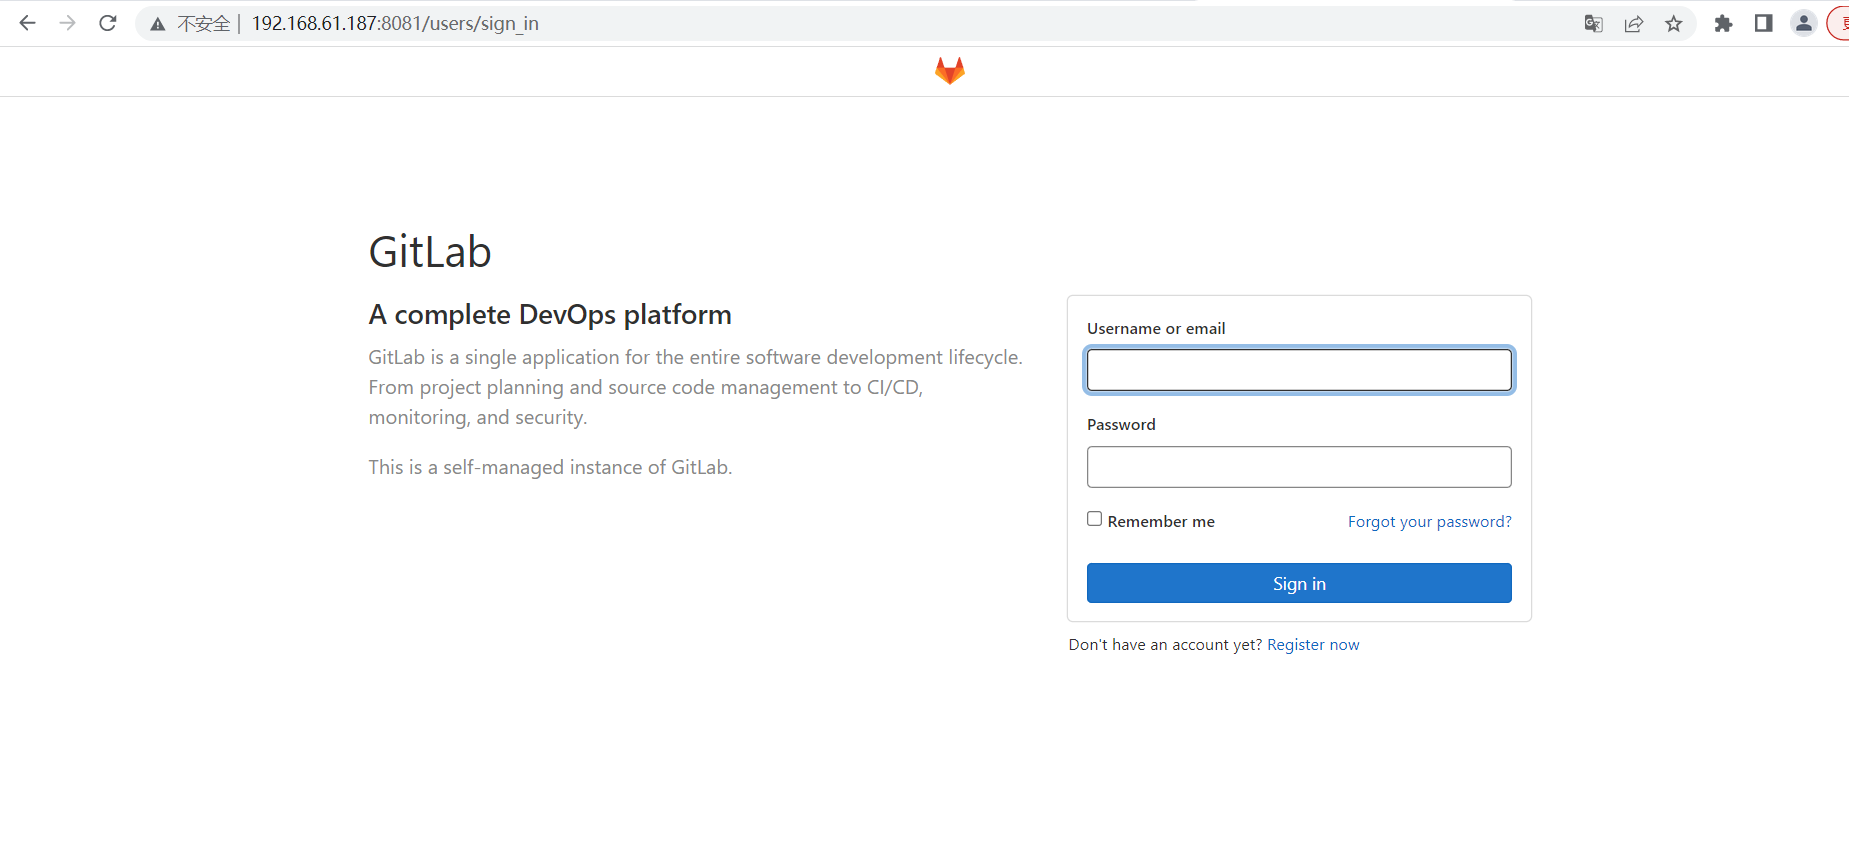Click the blue Sign in button
This screenshot has height=861, width=1849.
coord(1299,583)
